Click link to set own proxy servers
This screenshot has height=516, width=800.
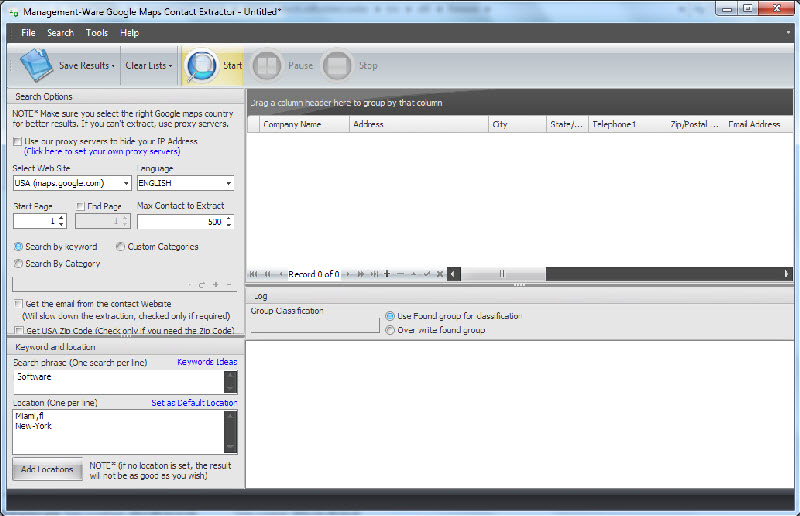tap(102, 152)
